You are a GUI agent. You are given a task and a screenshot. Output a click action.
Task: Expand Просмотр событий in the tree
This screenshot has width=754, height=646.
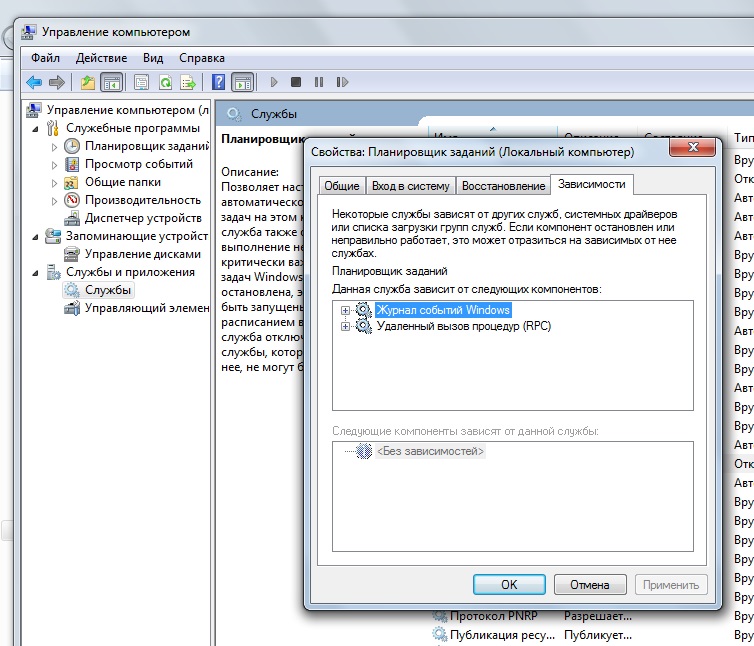[54, 165]
